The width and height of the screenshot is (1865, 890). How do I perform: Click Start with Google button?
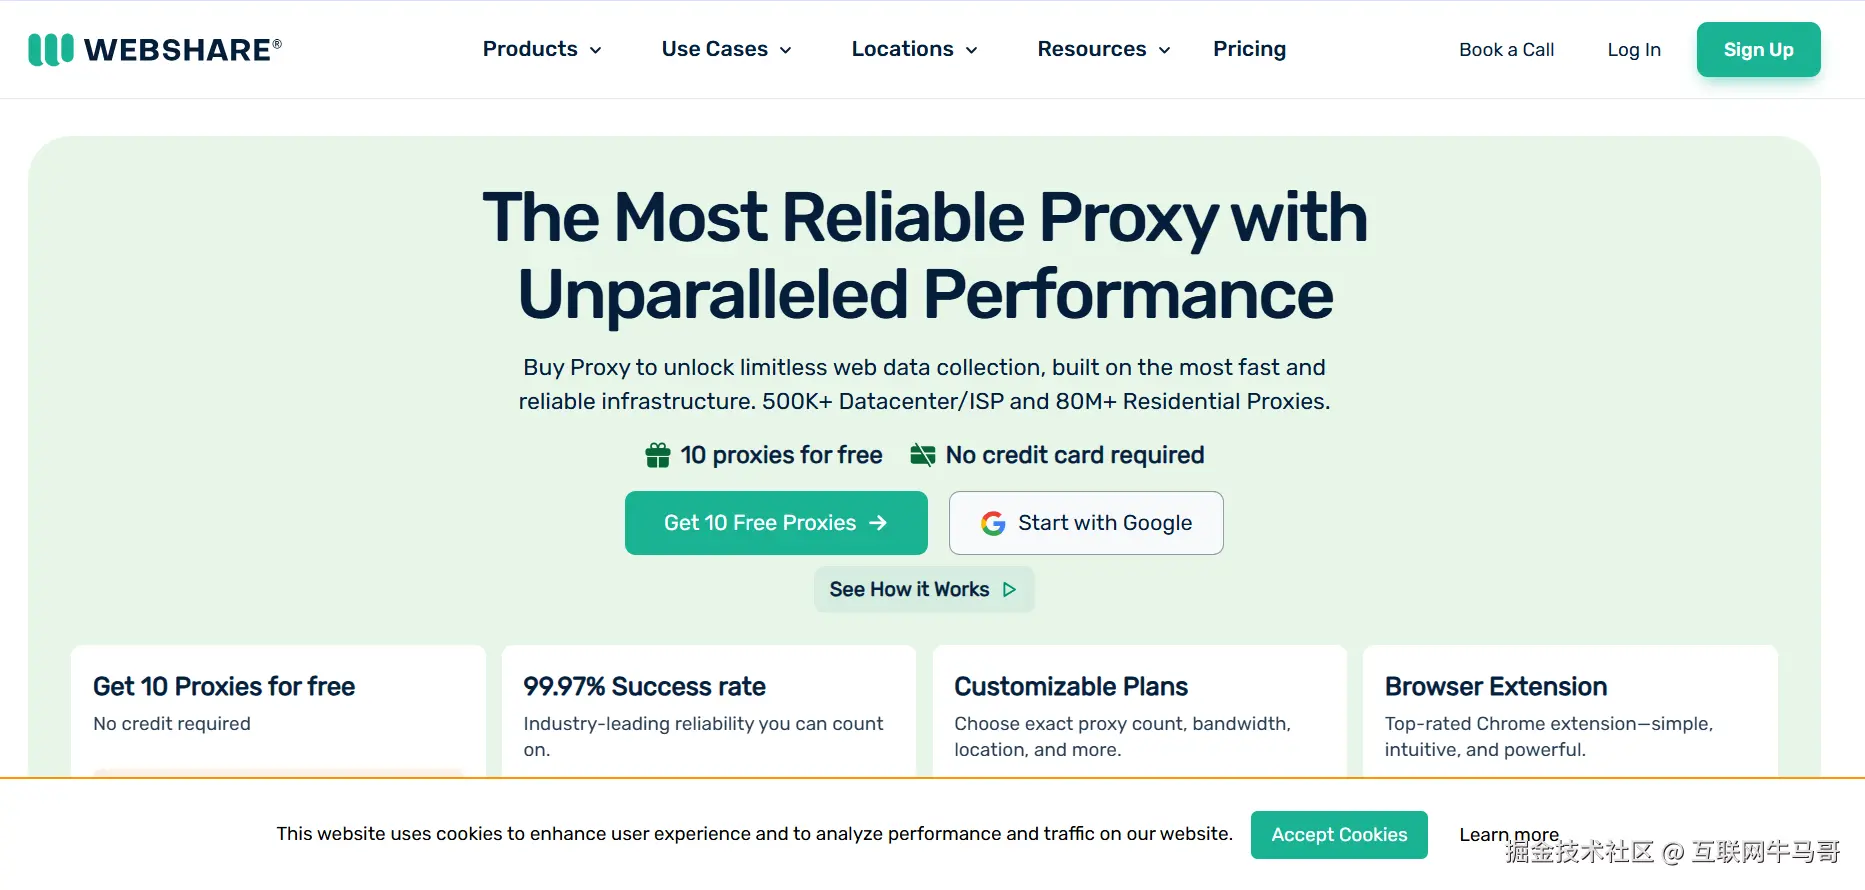[x=1086, y=523]
